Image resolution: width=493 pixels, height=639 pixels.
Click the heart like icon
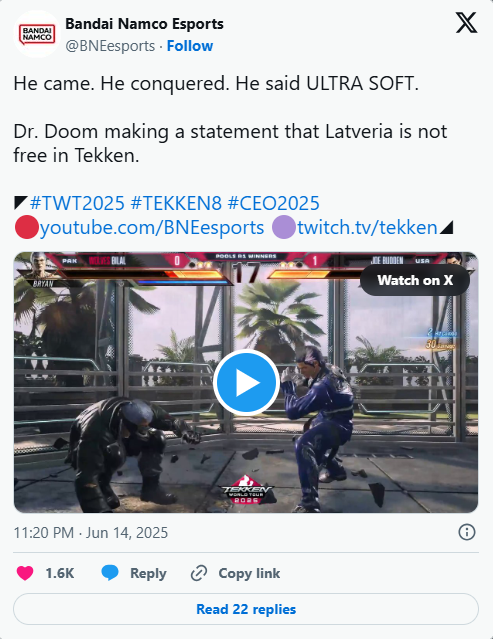pyautogui.click(x=25, y=573)
